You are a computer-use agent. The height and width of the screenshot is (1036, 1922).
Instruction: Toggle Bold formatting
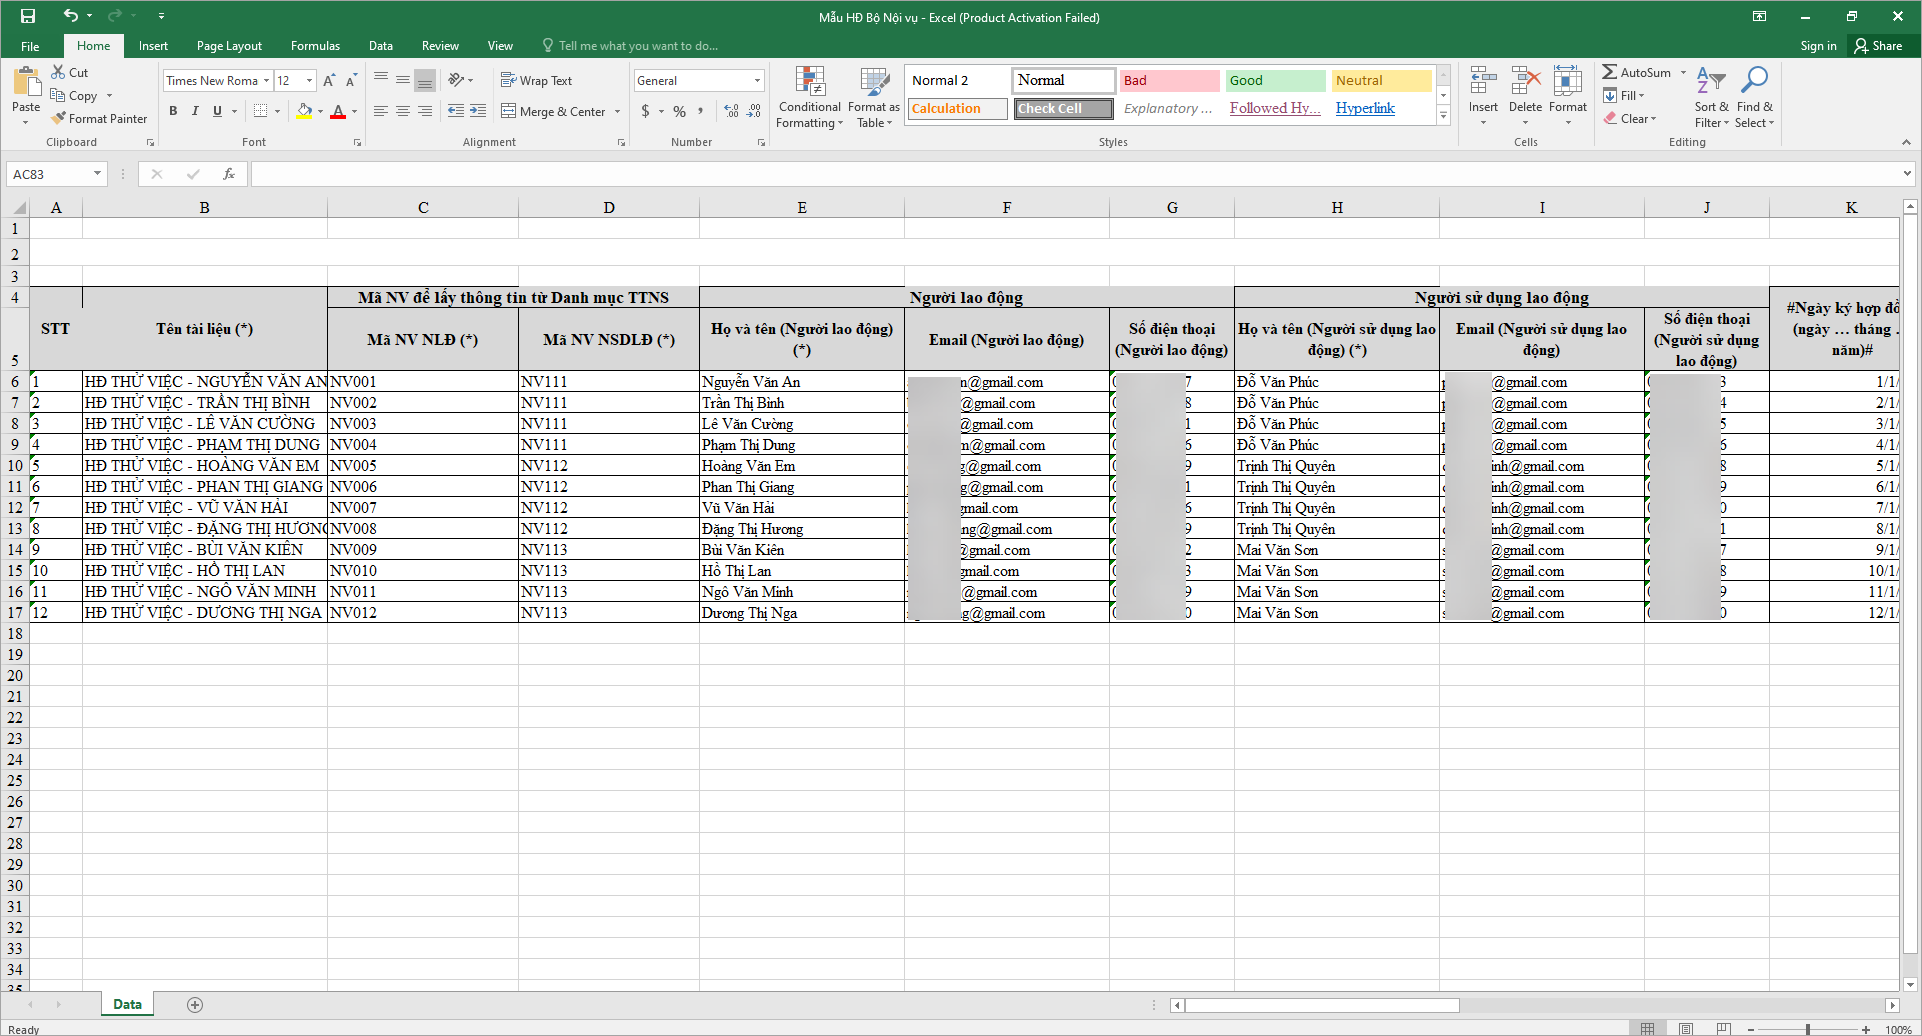click(x=173, y=111)
